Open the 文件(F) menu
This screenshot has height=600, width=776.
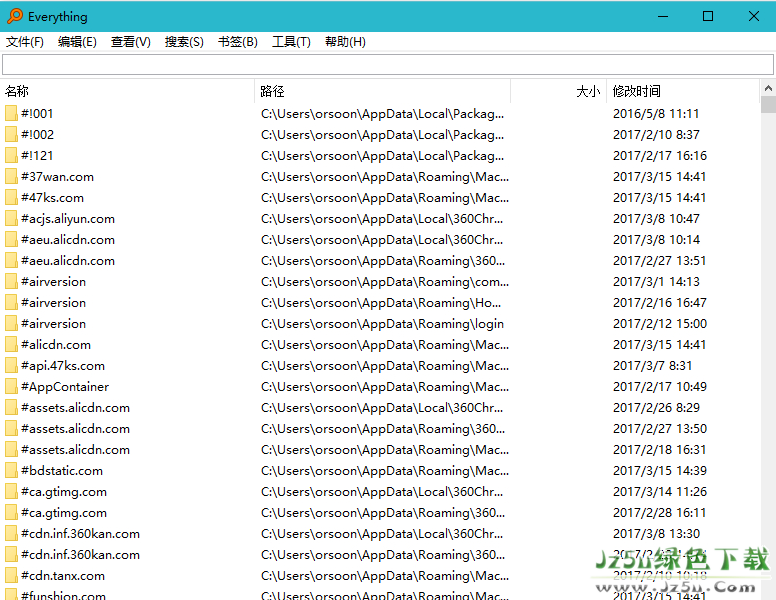25,42
